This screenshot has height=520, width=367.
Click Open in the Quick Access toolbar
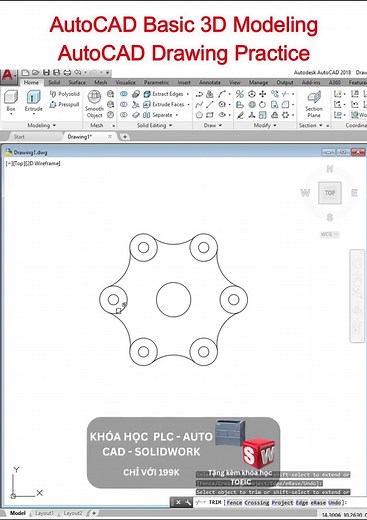click(36, 72)
